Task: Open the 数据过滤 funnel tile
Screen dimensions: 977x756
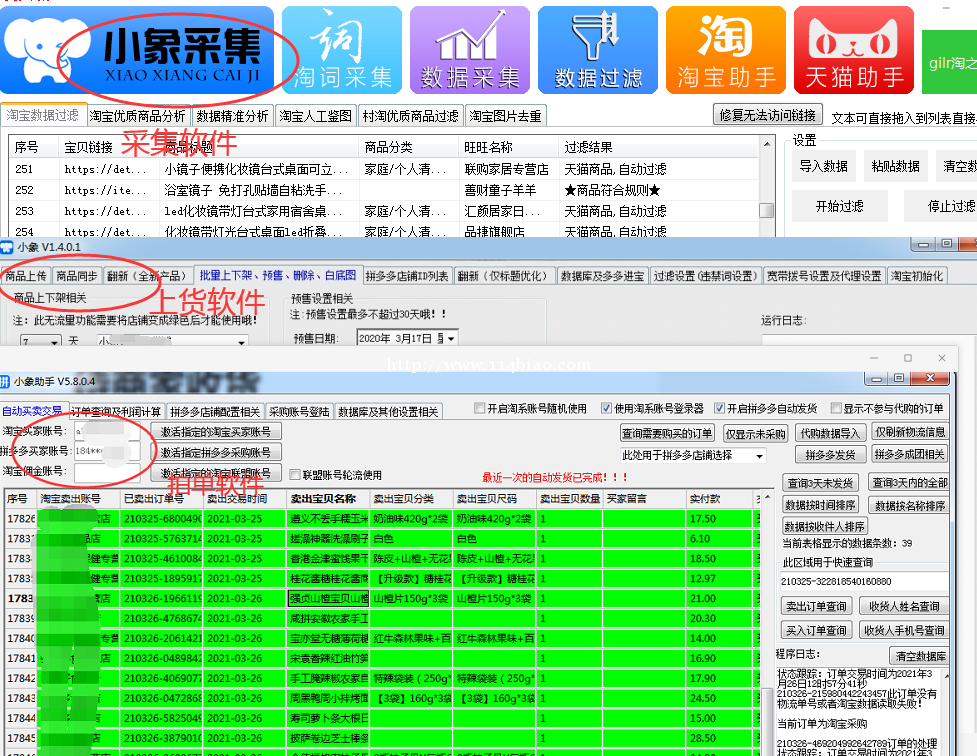Action: pos(598,50)
